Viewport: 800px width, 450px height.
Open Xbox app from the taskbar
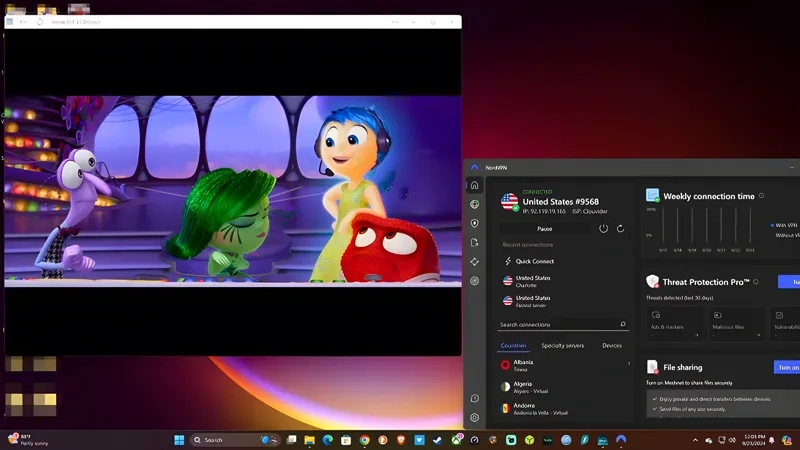456,440
